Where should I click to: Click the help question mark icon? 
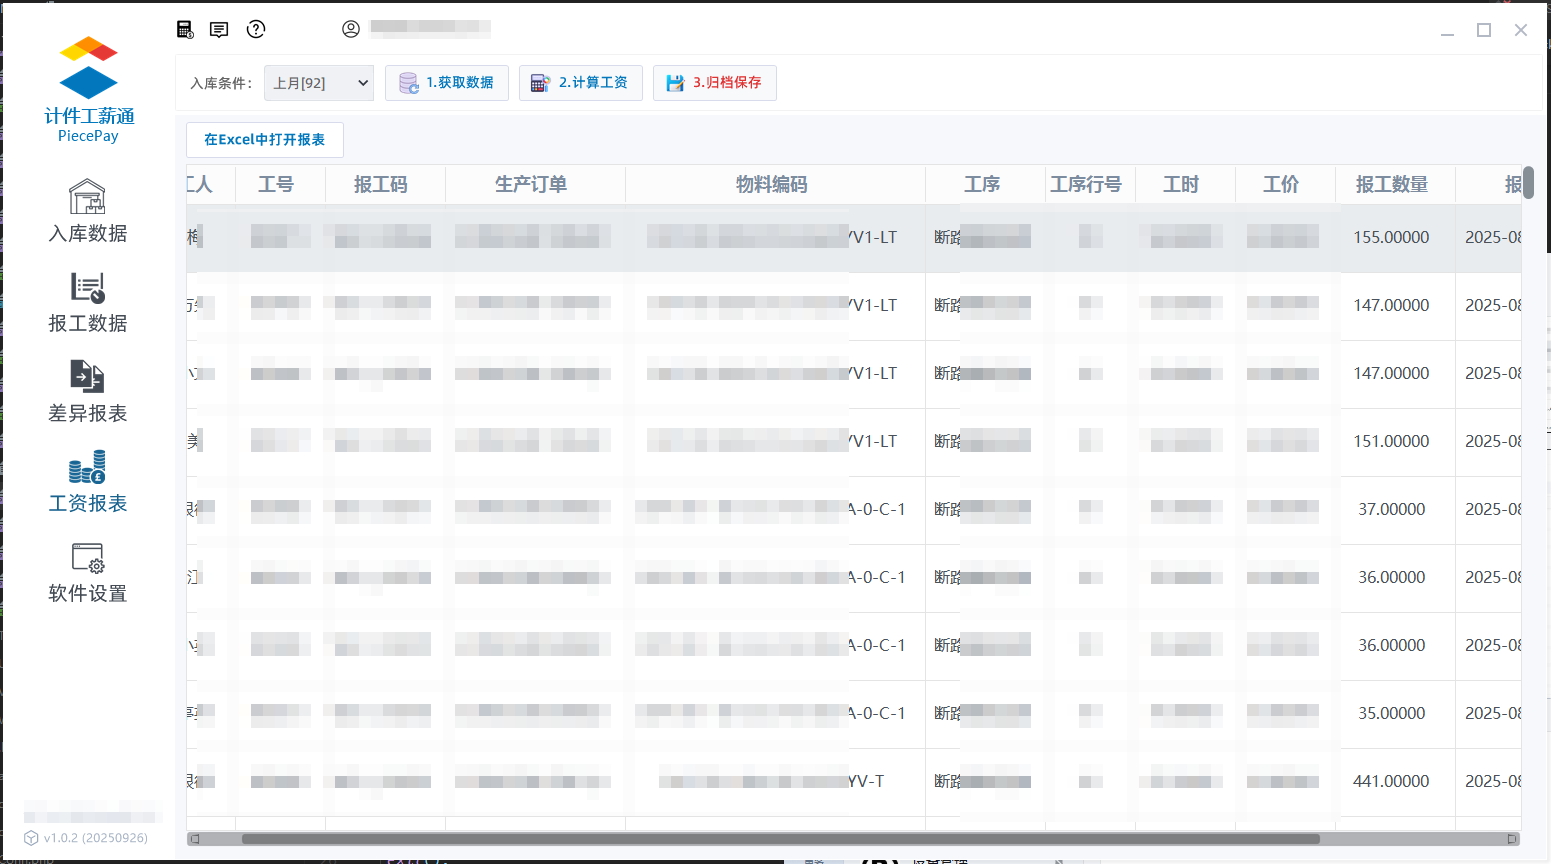256,29
